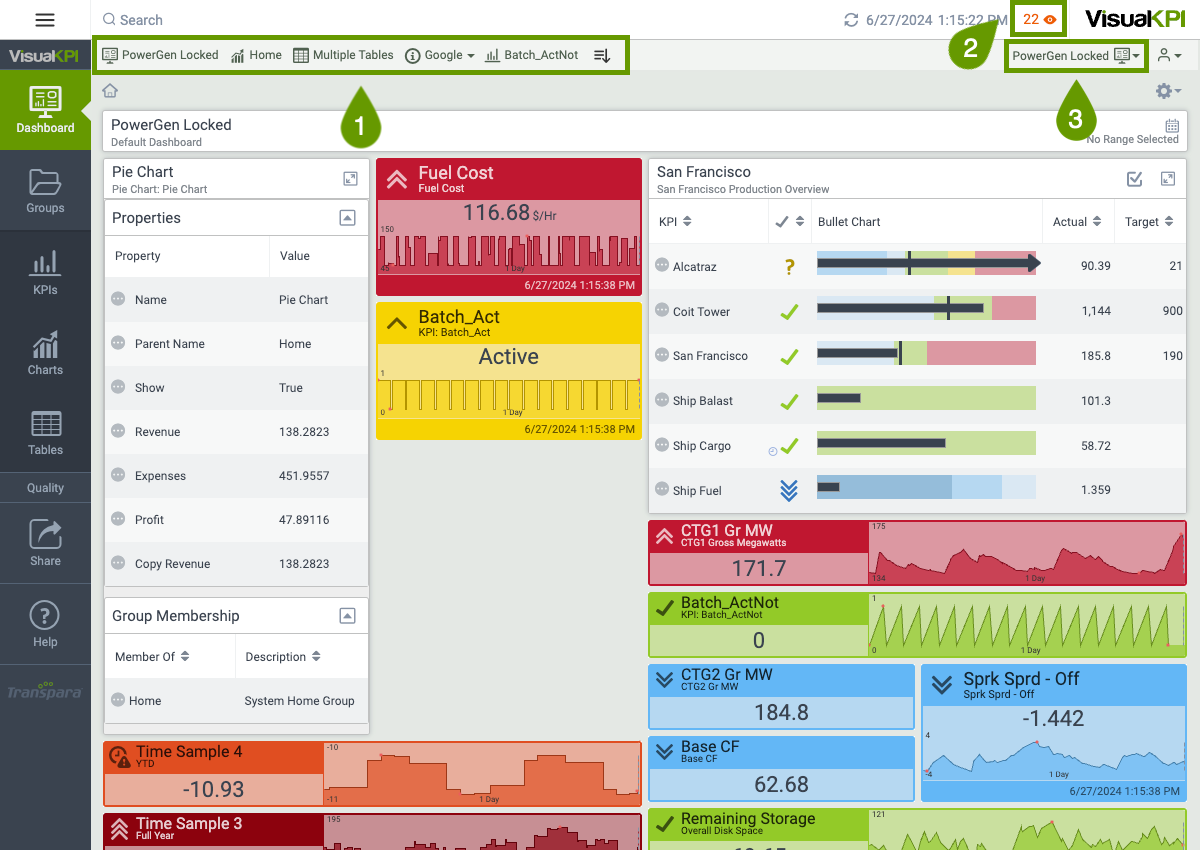Open the PowerGen Locked profile dropdown
Screen dimensions: 1200x850
(1075, 56)
